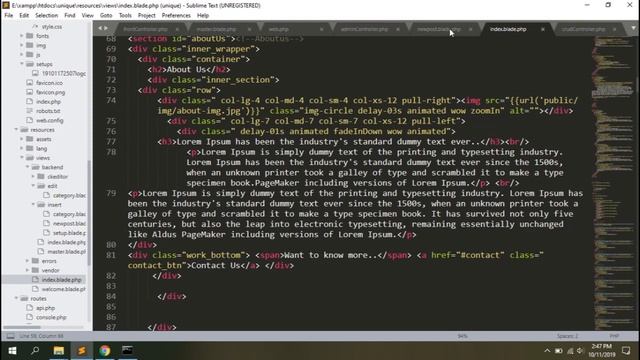
Task: Expand the js folder arrow
Action: coord(22,55)
